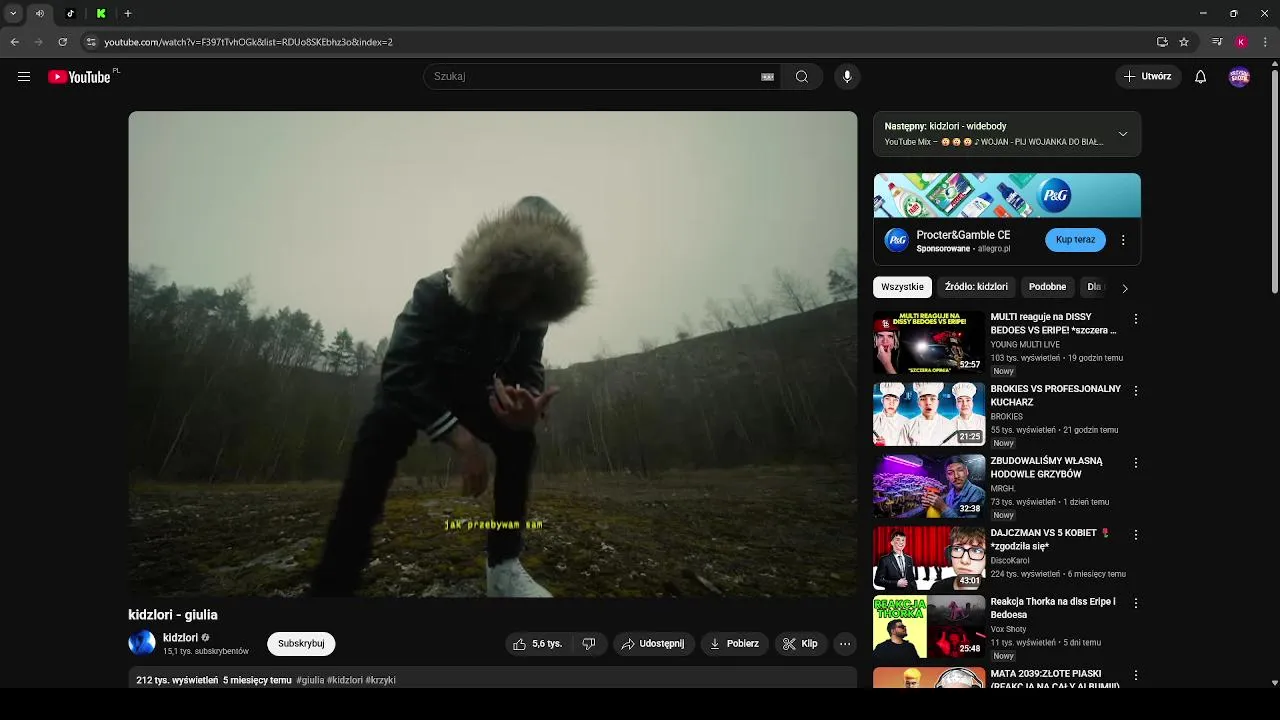Dislike the kidzlori - giulia video

pyautogui.click(x=589, y=644)
